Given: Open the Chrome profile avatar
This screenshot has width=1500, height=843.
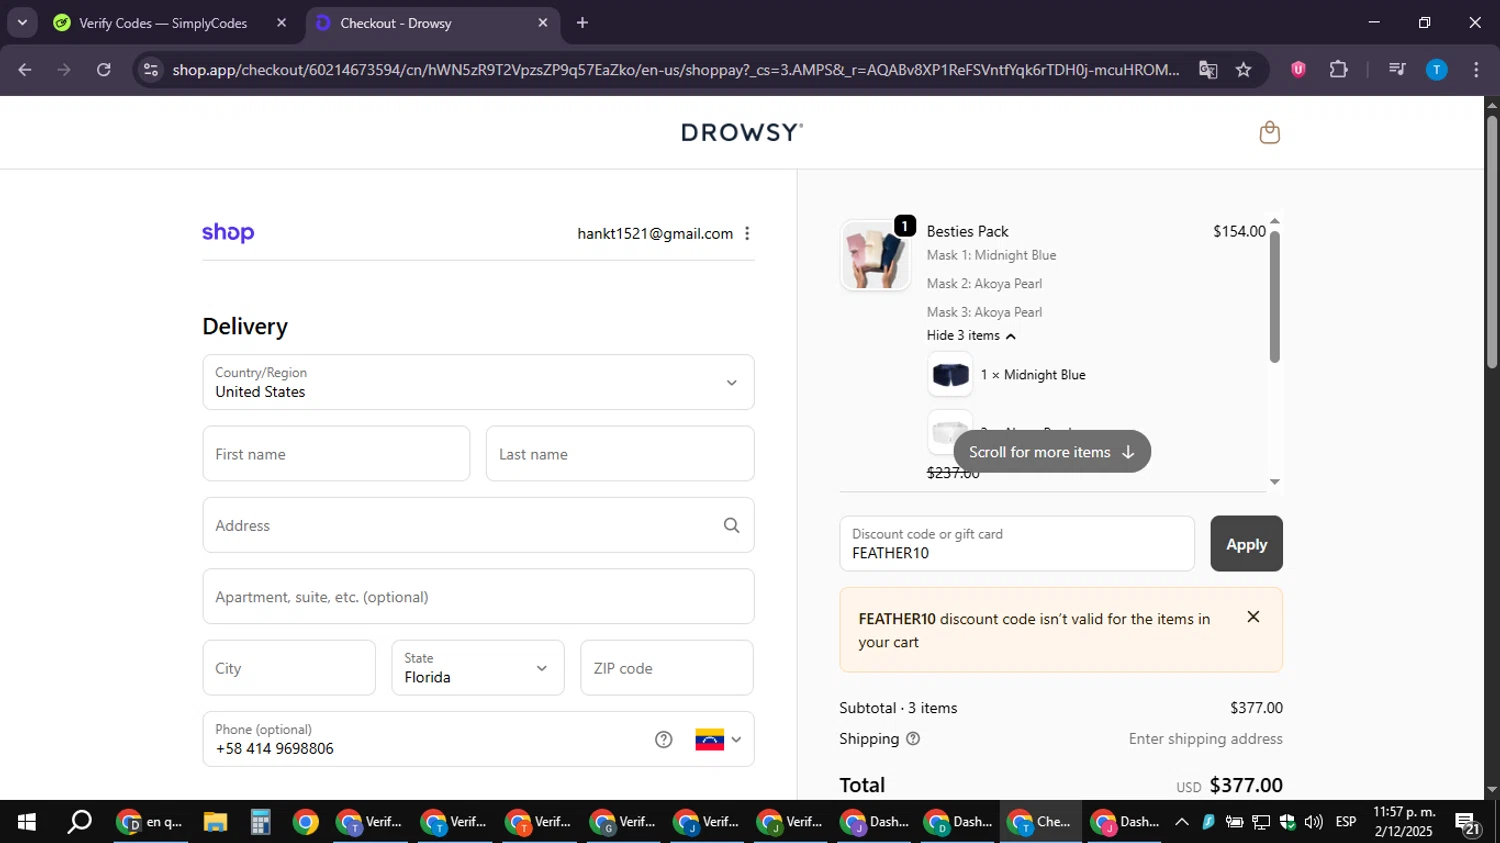Looking at the screenshot, I should click(1436, 69).
